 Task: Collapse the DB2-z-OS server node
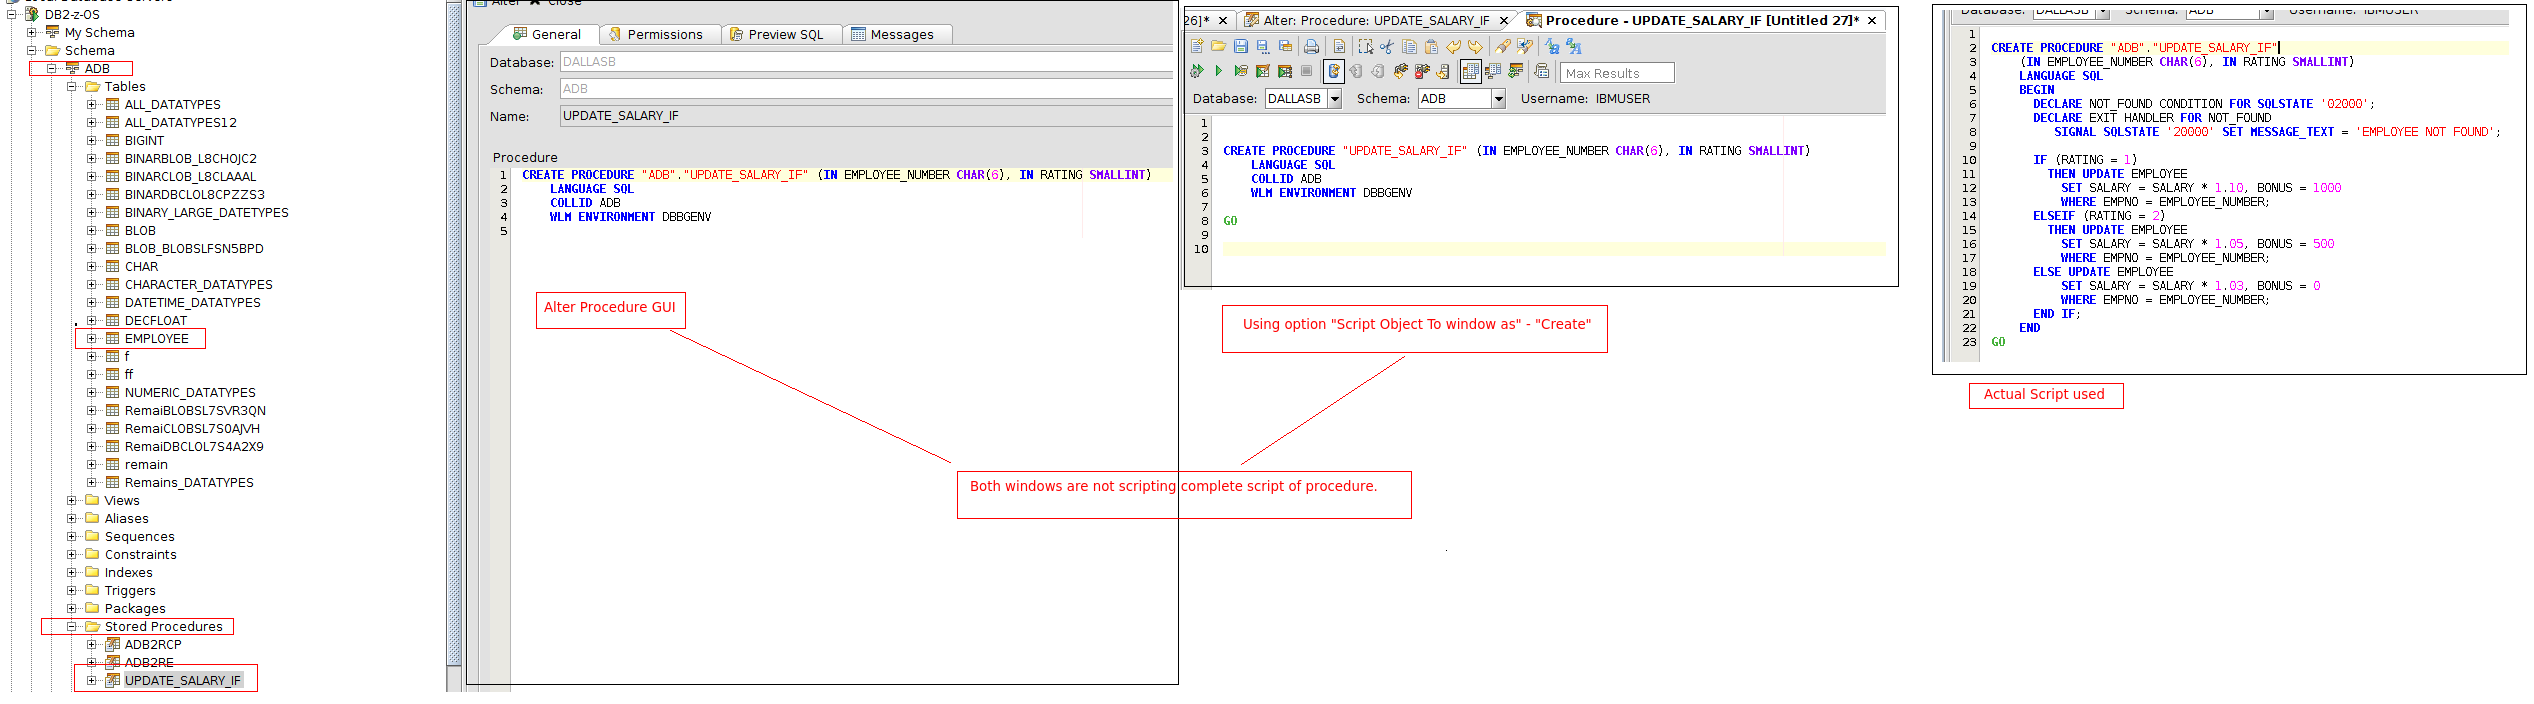click(x=11, y=14)
